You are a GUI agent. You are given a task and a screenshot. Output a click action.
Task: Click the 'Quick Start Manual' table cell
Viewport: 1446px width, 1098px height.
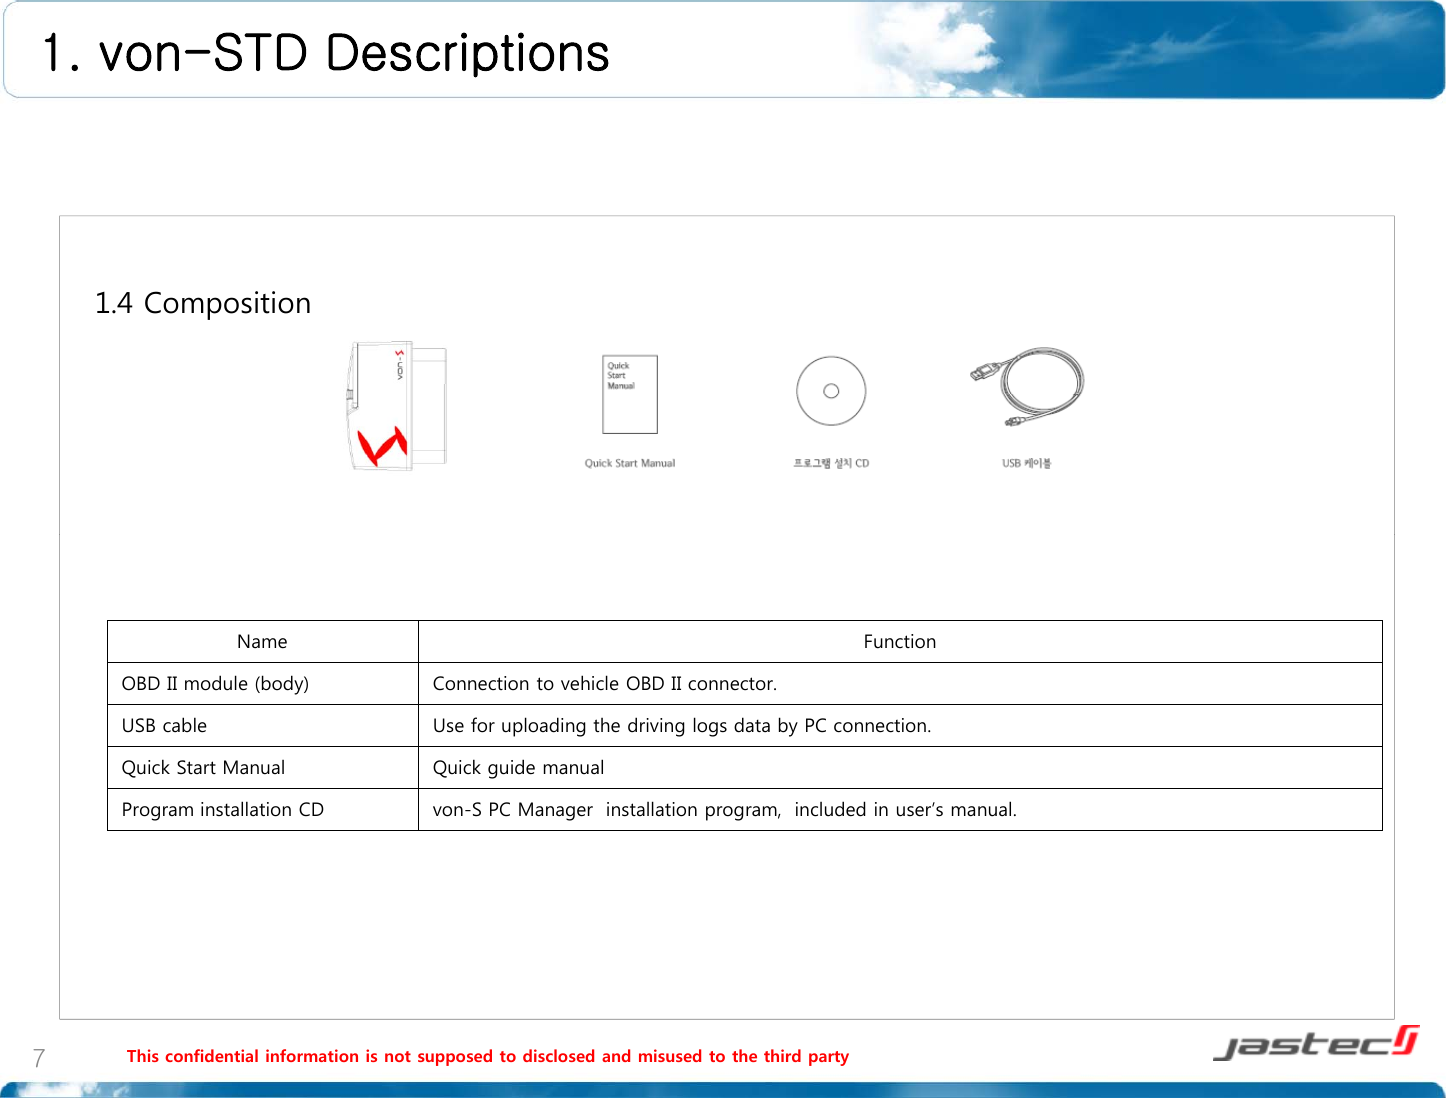click(x=263, y=768)
